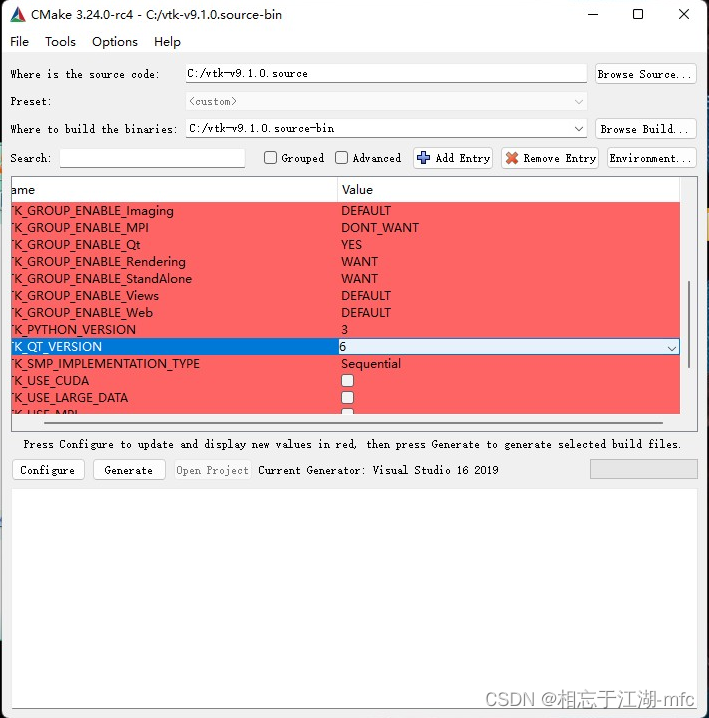
Task: Click the red X Remove Entry icon
Action: tap(512, 158)
